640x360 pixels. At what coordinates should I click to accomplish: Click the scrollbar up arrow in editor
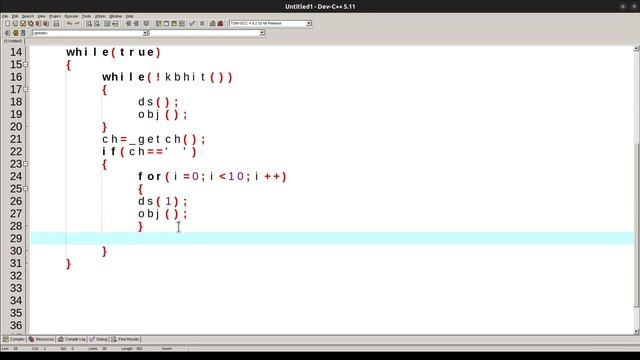pos(636,49)
